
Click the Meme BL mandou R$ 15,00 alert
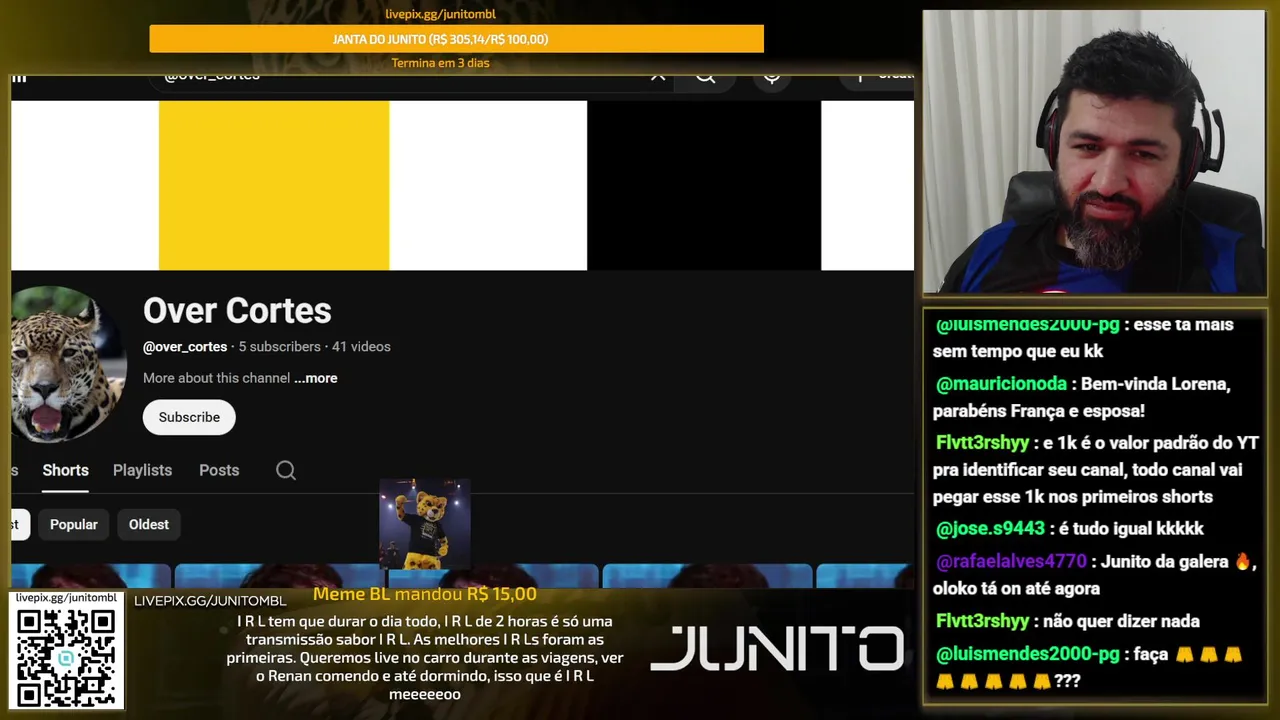tap(425, 594)
